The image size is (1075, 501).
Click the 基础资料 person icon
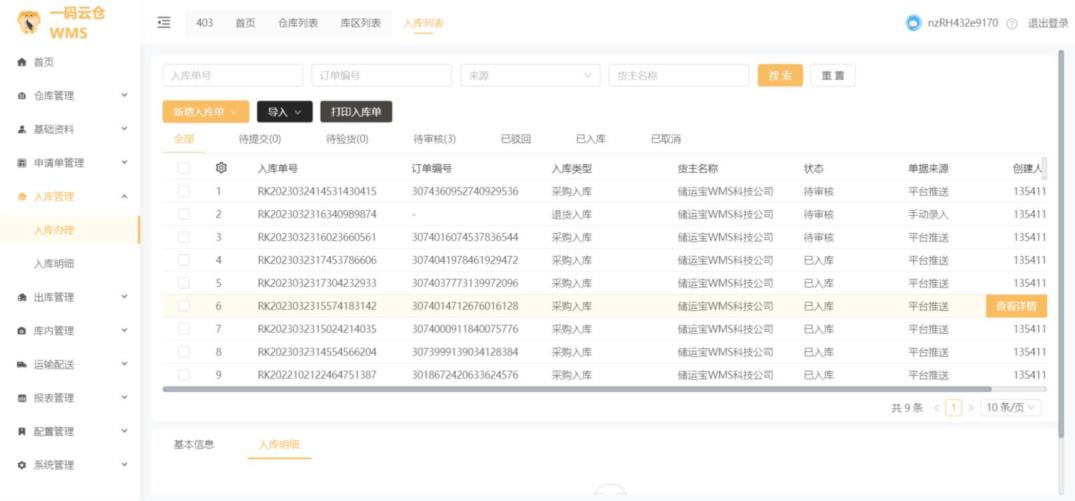21,130
